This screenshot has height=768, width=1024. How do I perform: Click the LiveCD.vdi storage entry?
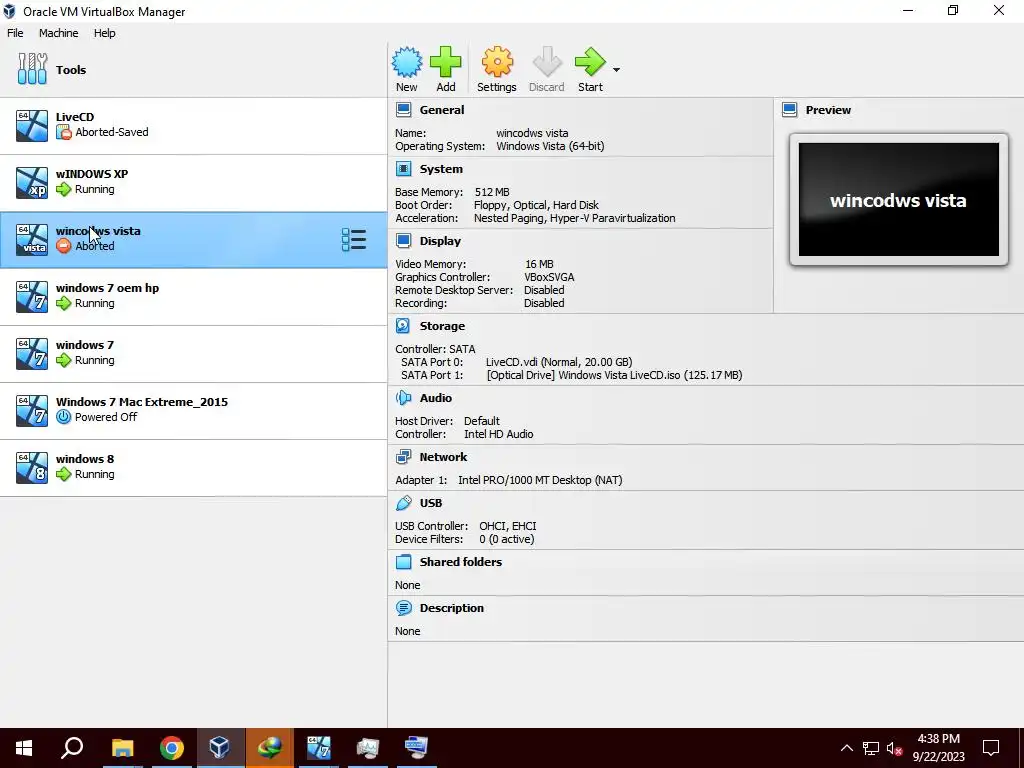pyautogui.click(x=559, y=362)
